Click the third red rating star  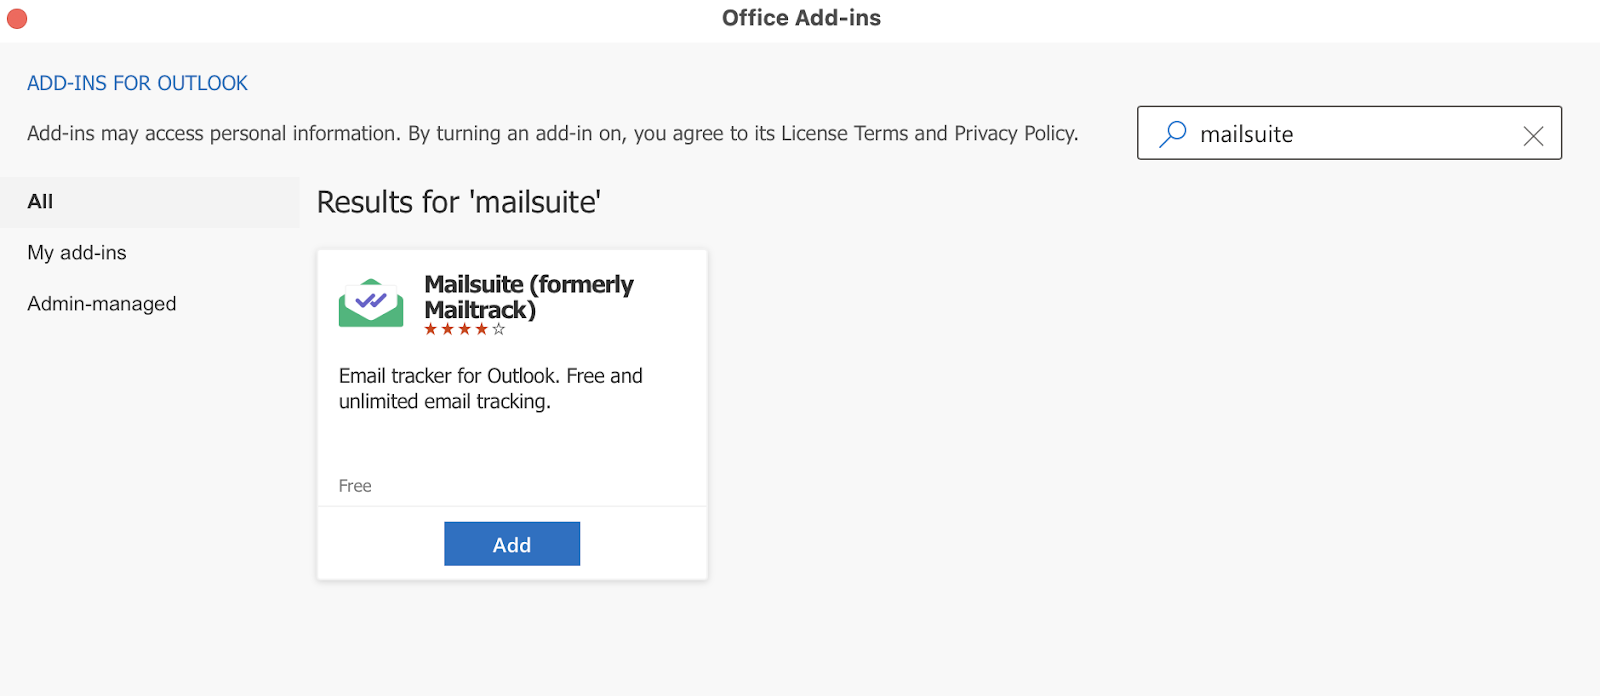(x=465, y=329)
